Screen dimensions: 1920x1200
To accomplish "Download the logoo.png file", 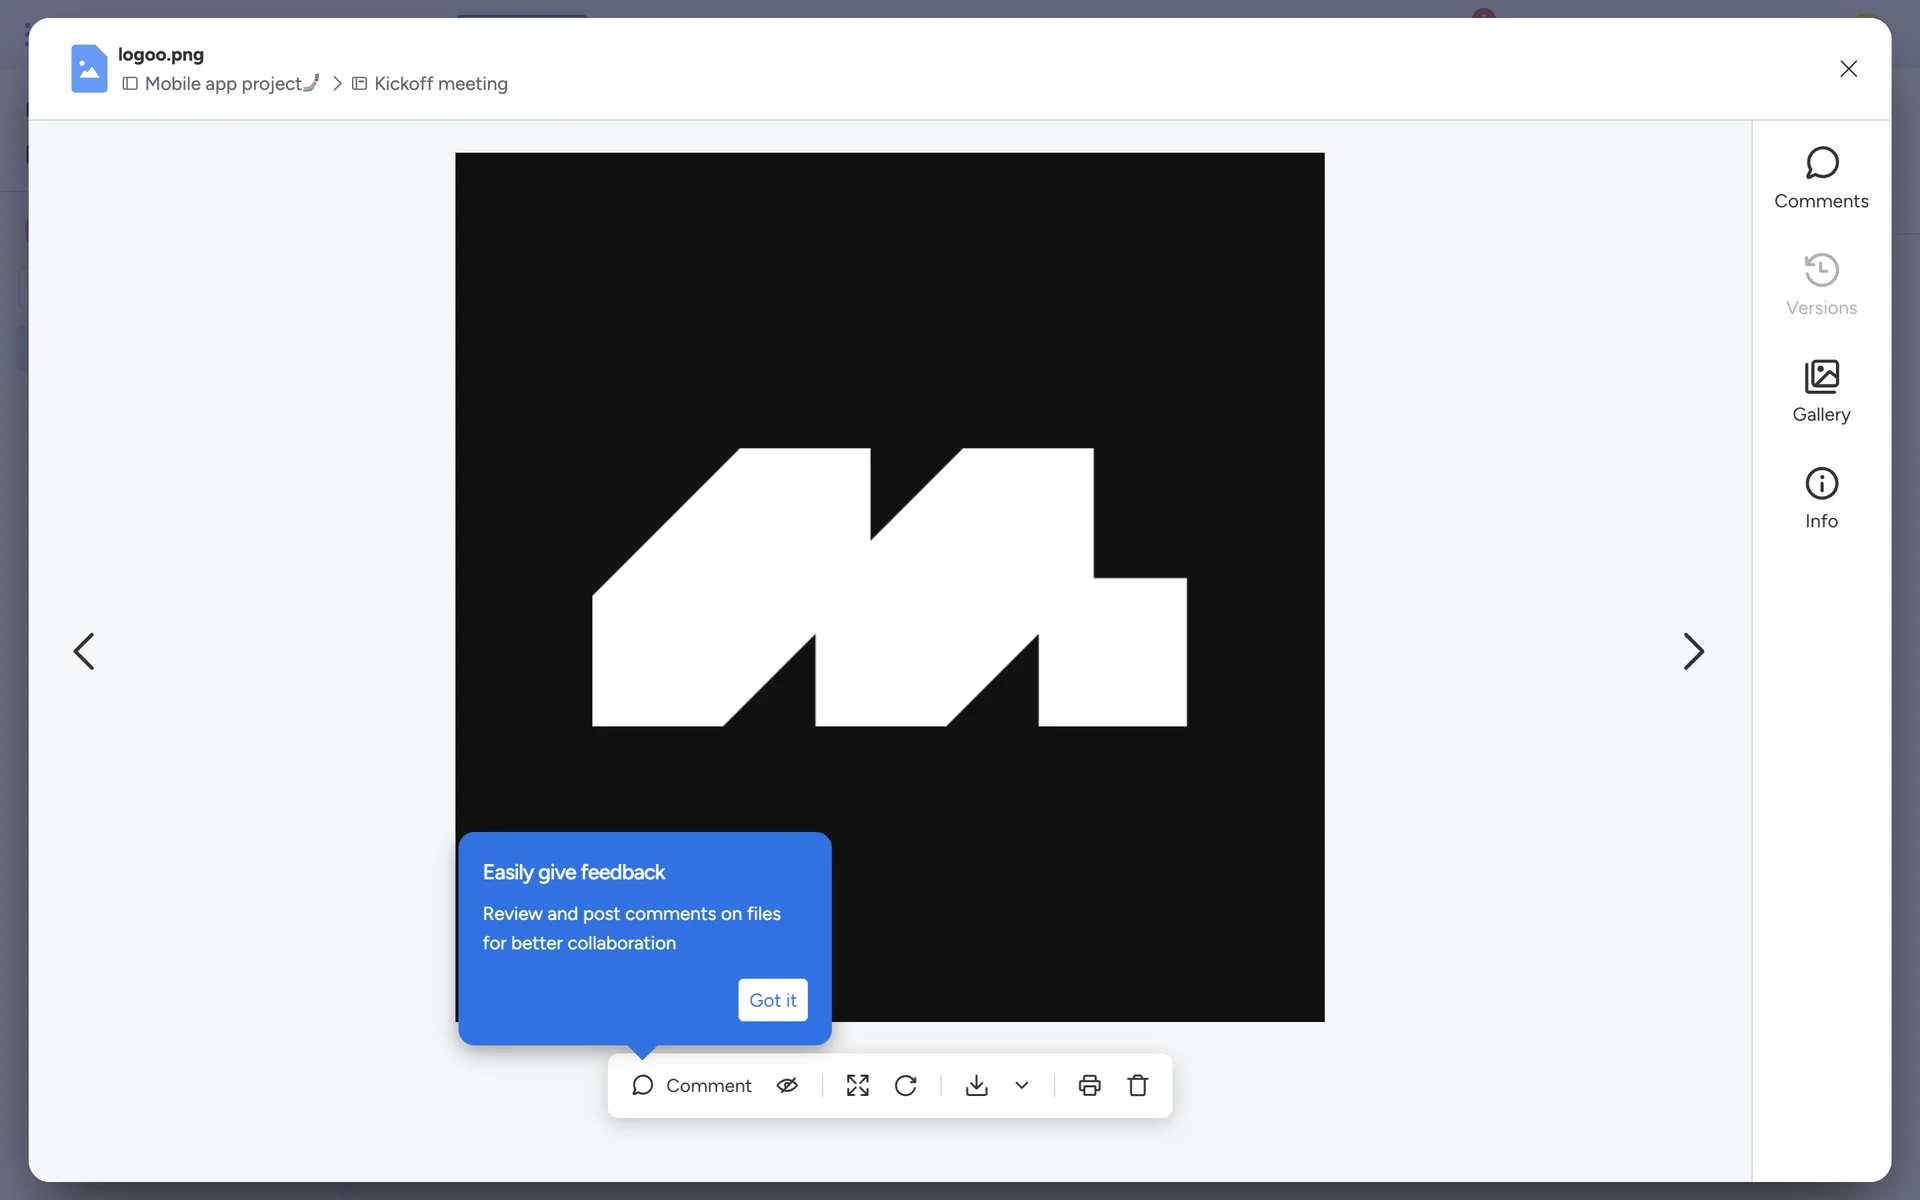I will [977, 1085].
